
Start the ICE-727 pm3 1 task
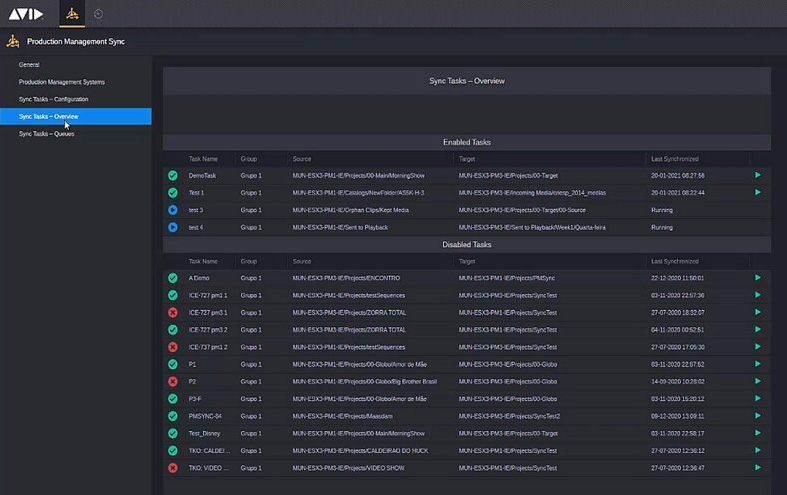click(758, 312)
